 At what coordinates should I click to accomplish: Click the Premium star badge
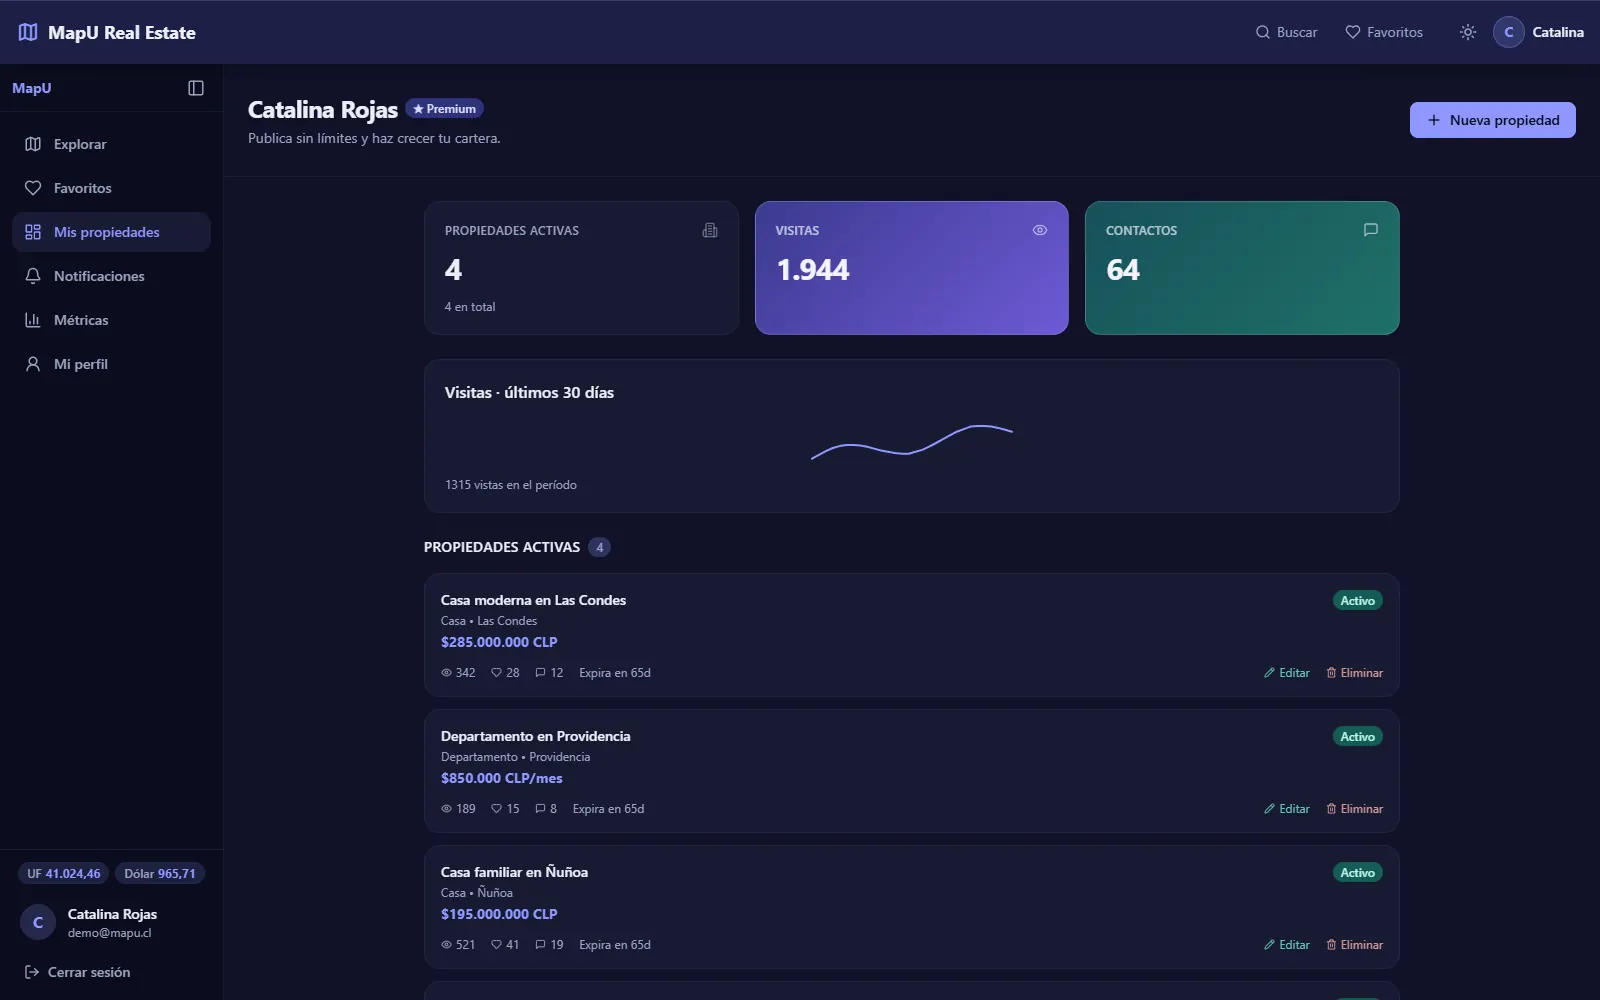click(x=444, y=109)
